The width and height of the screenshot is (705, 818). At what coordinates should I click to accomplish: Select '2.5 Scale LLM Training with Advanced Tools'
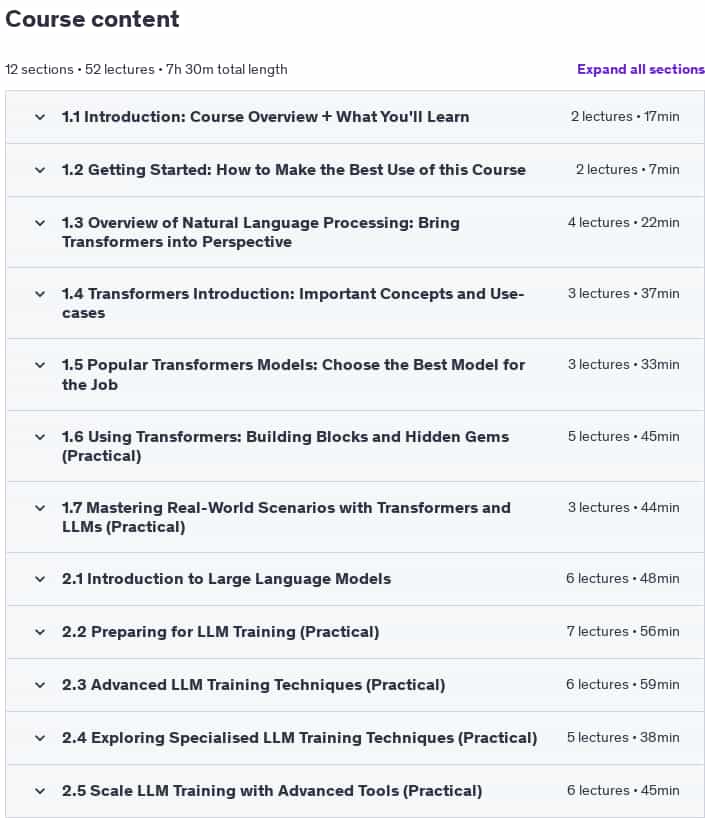(272, 791)
